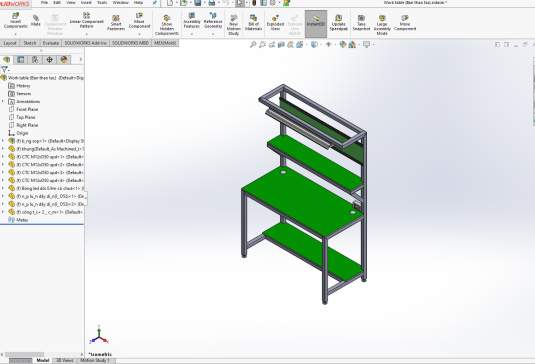Screen dimensions: 535x364
Task: Toggle Large Assembly Mode
Action: (x=382, y=25)
